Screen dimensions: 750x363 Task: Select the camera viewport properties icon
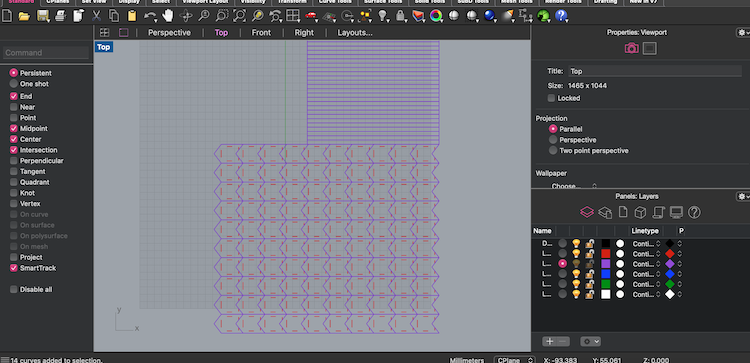click(x=631, y=48)
